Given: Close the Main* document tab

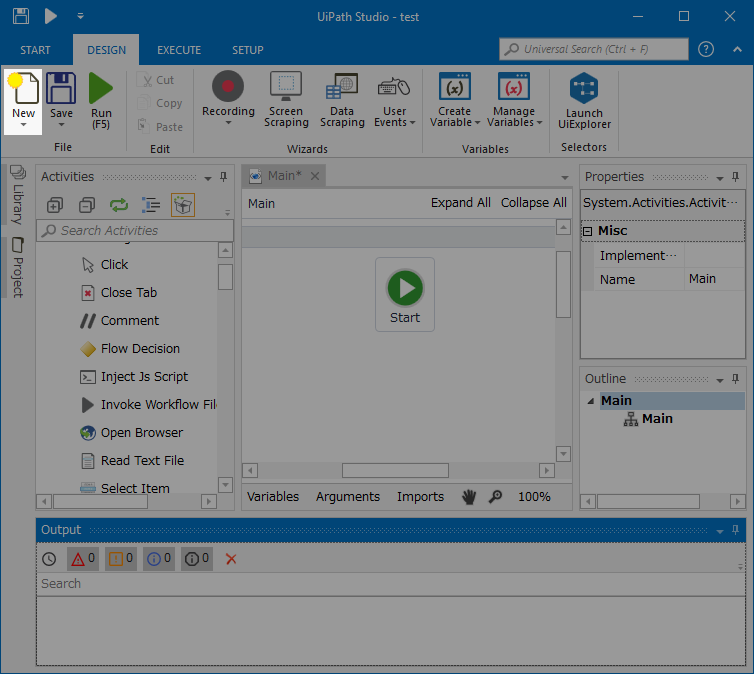Looking at the screenshot, I should 315,176.
